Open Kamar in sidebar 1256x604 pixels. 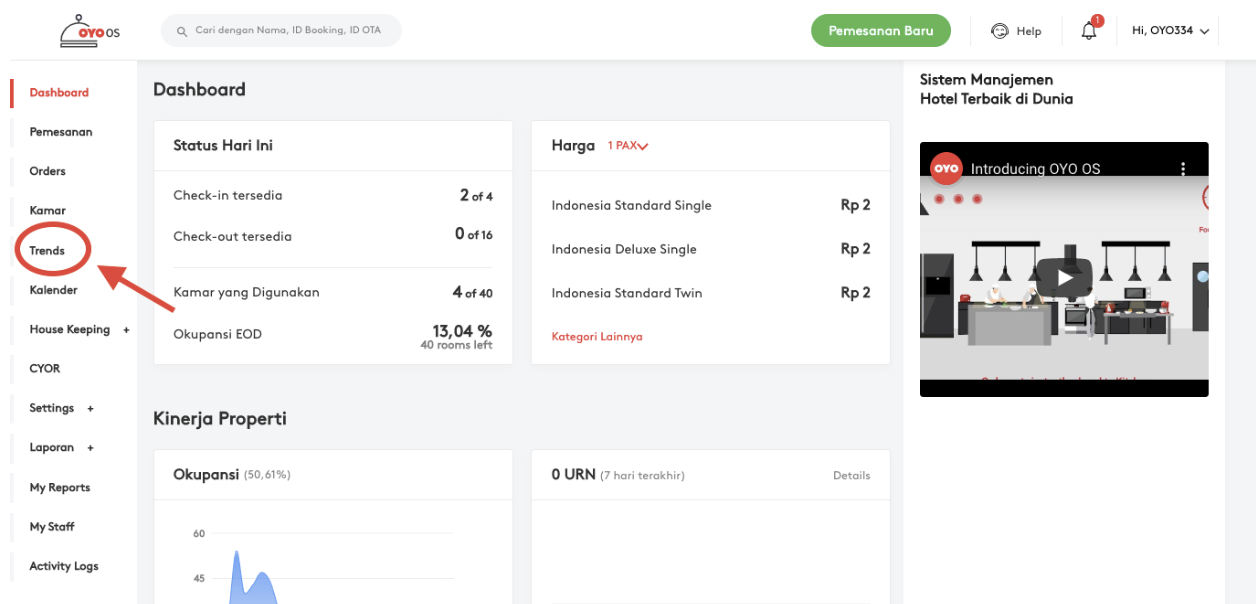pyautogui.click(x=47, y=211)
